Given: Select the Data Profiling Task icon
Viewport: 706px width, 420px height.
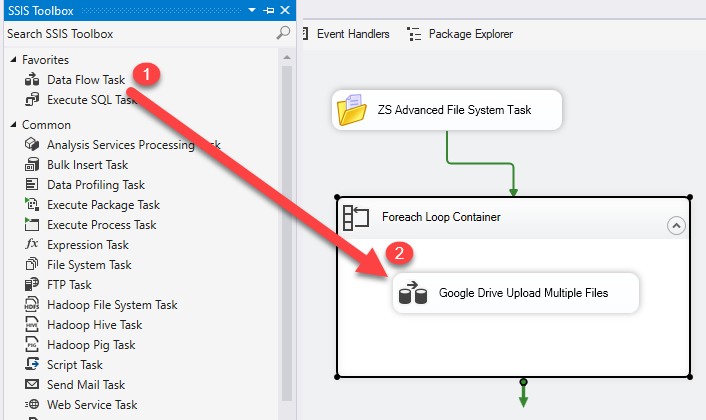Looking at the screenshot, I should pyautogui.click(x=31, y=185).
